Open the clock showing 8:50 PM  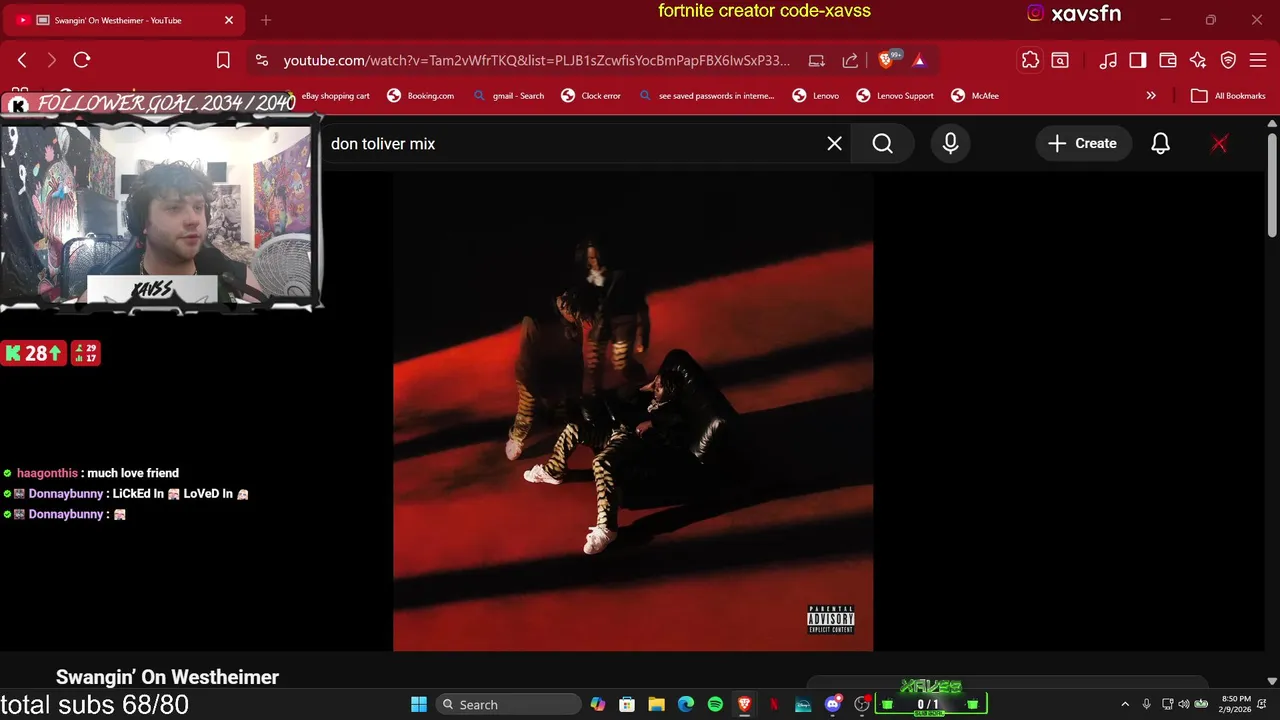point(1236,705)
